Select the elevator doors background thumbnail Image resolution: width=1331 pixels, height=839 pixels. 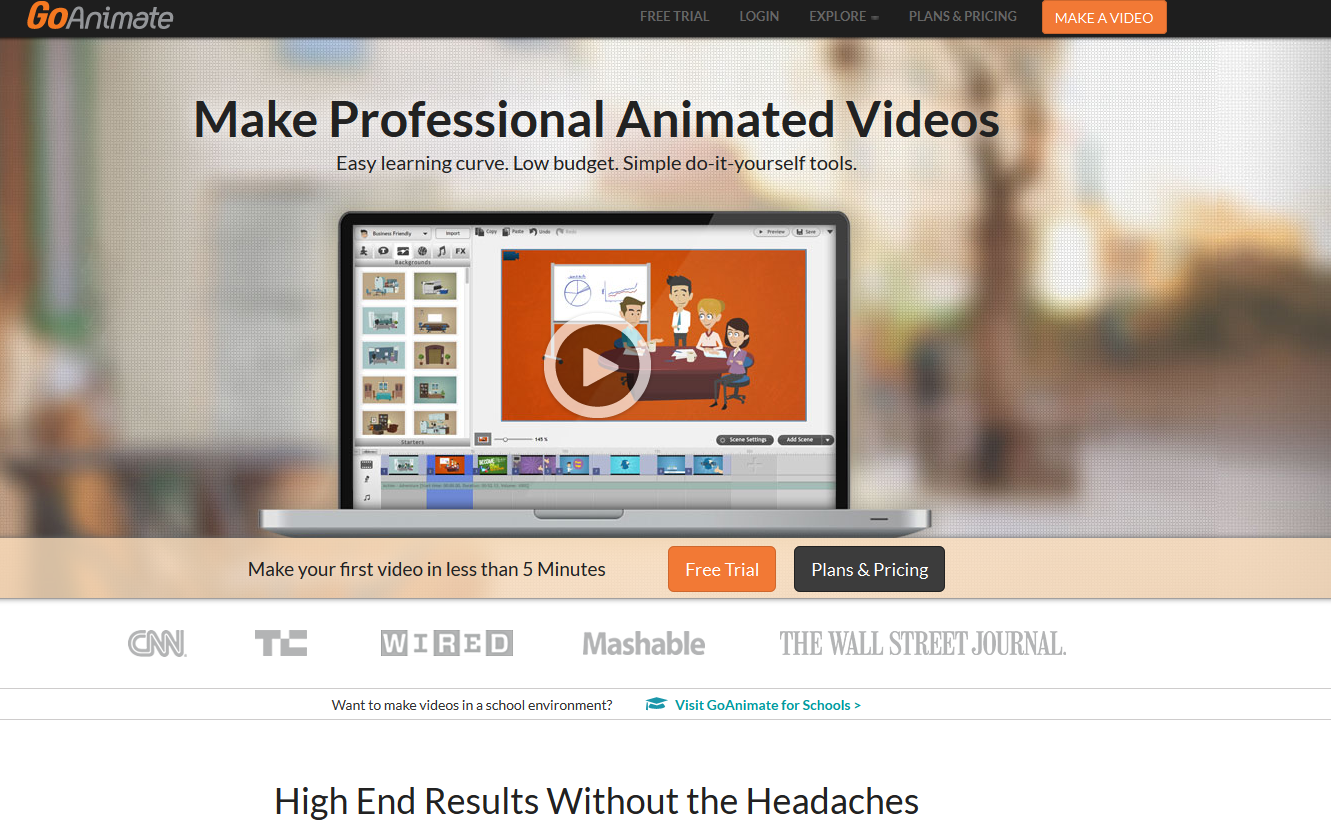click(x=435, y=355)
